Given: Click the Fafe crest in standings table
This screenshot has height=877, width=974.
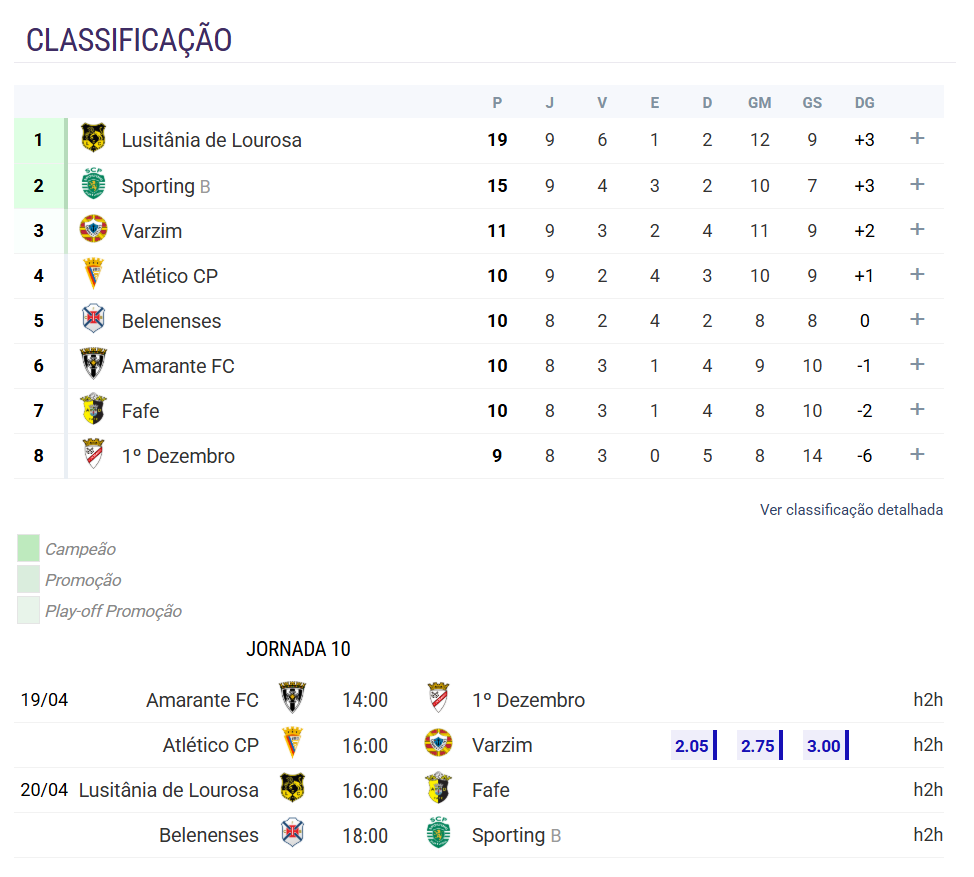Looking at the screenshot, I should coord(93,409).
